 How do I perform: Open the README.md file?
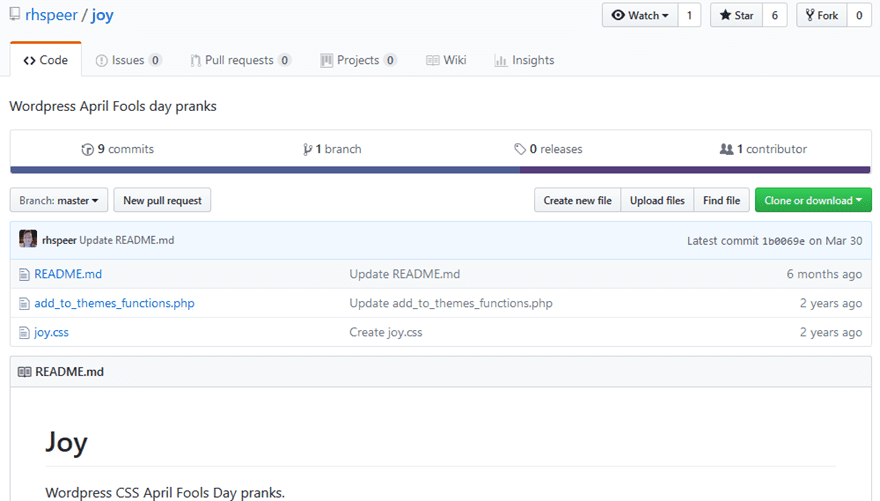[68, 274]
